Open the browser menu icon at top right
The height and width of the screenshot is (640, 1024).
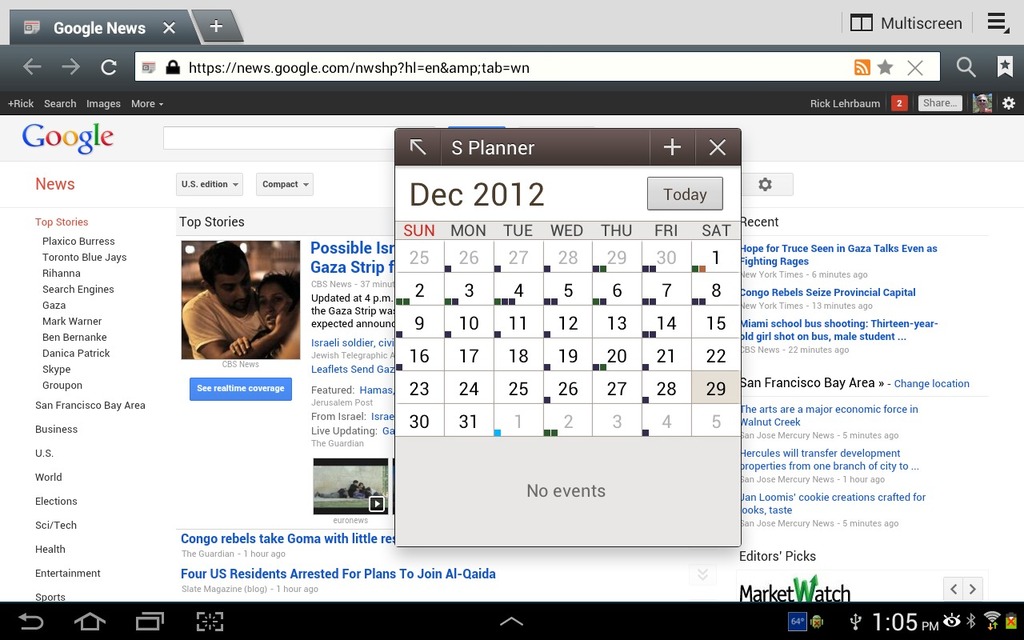[998, 23]
